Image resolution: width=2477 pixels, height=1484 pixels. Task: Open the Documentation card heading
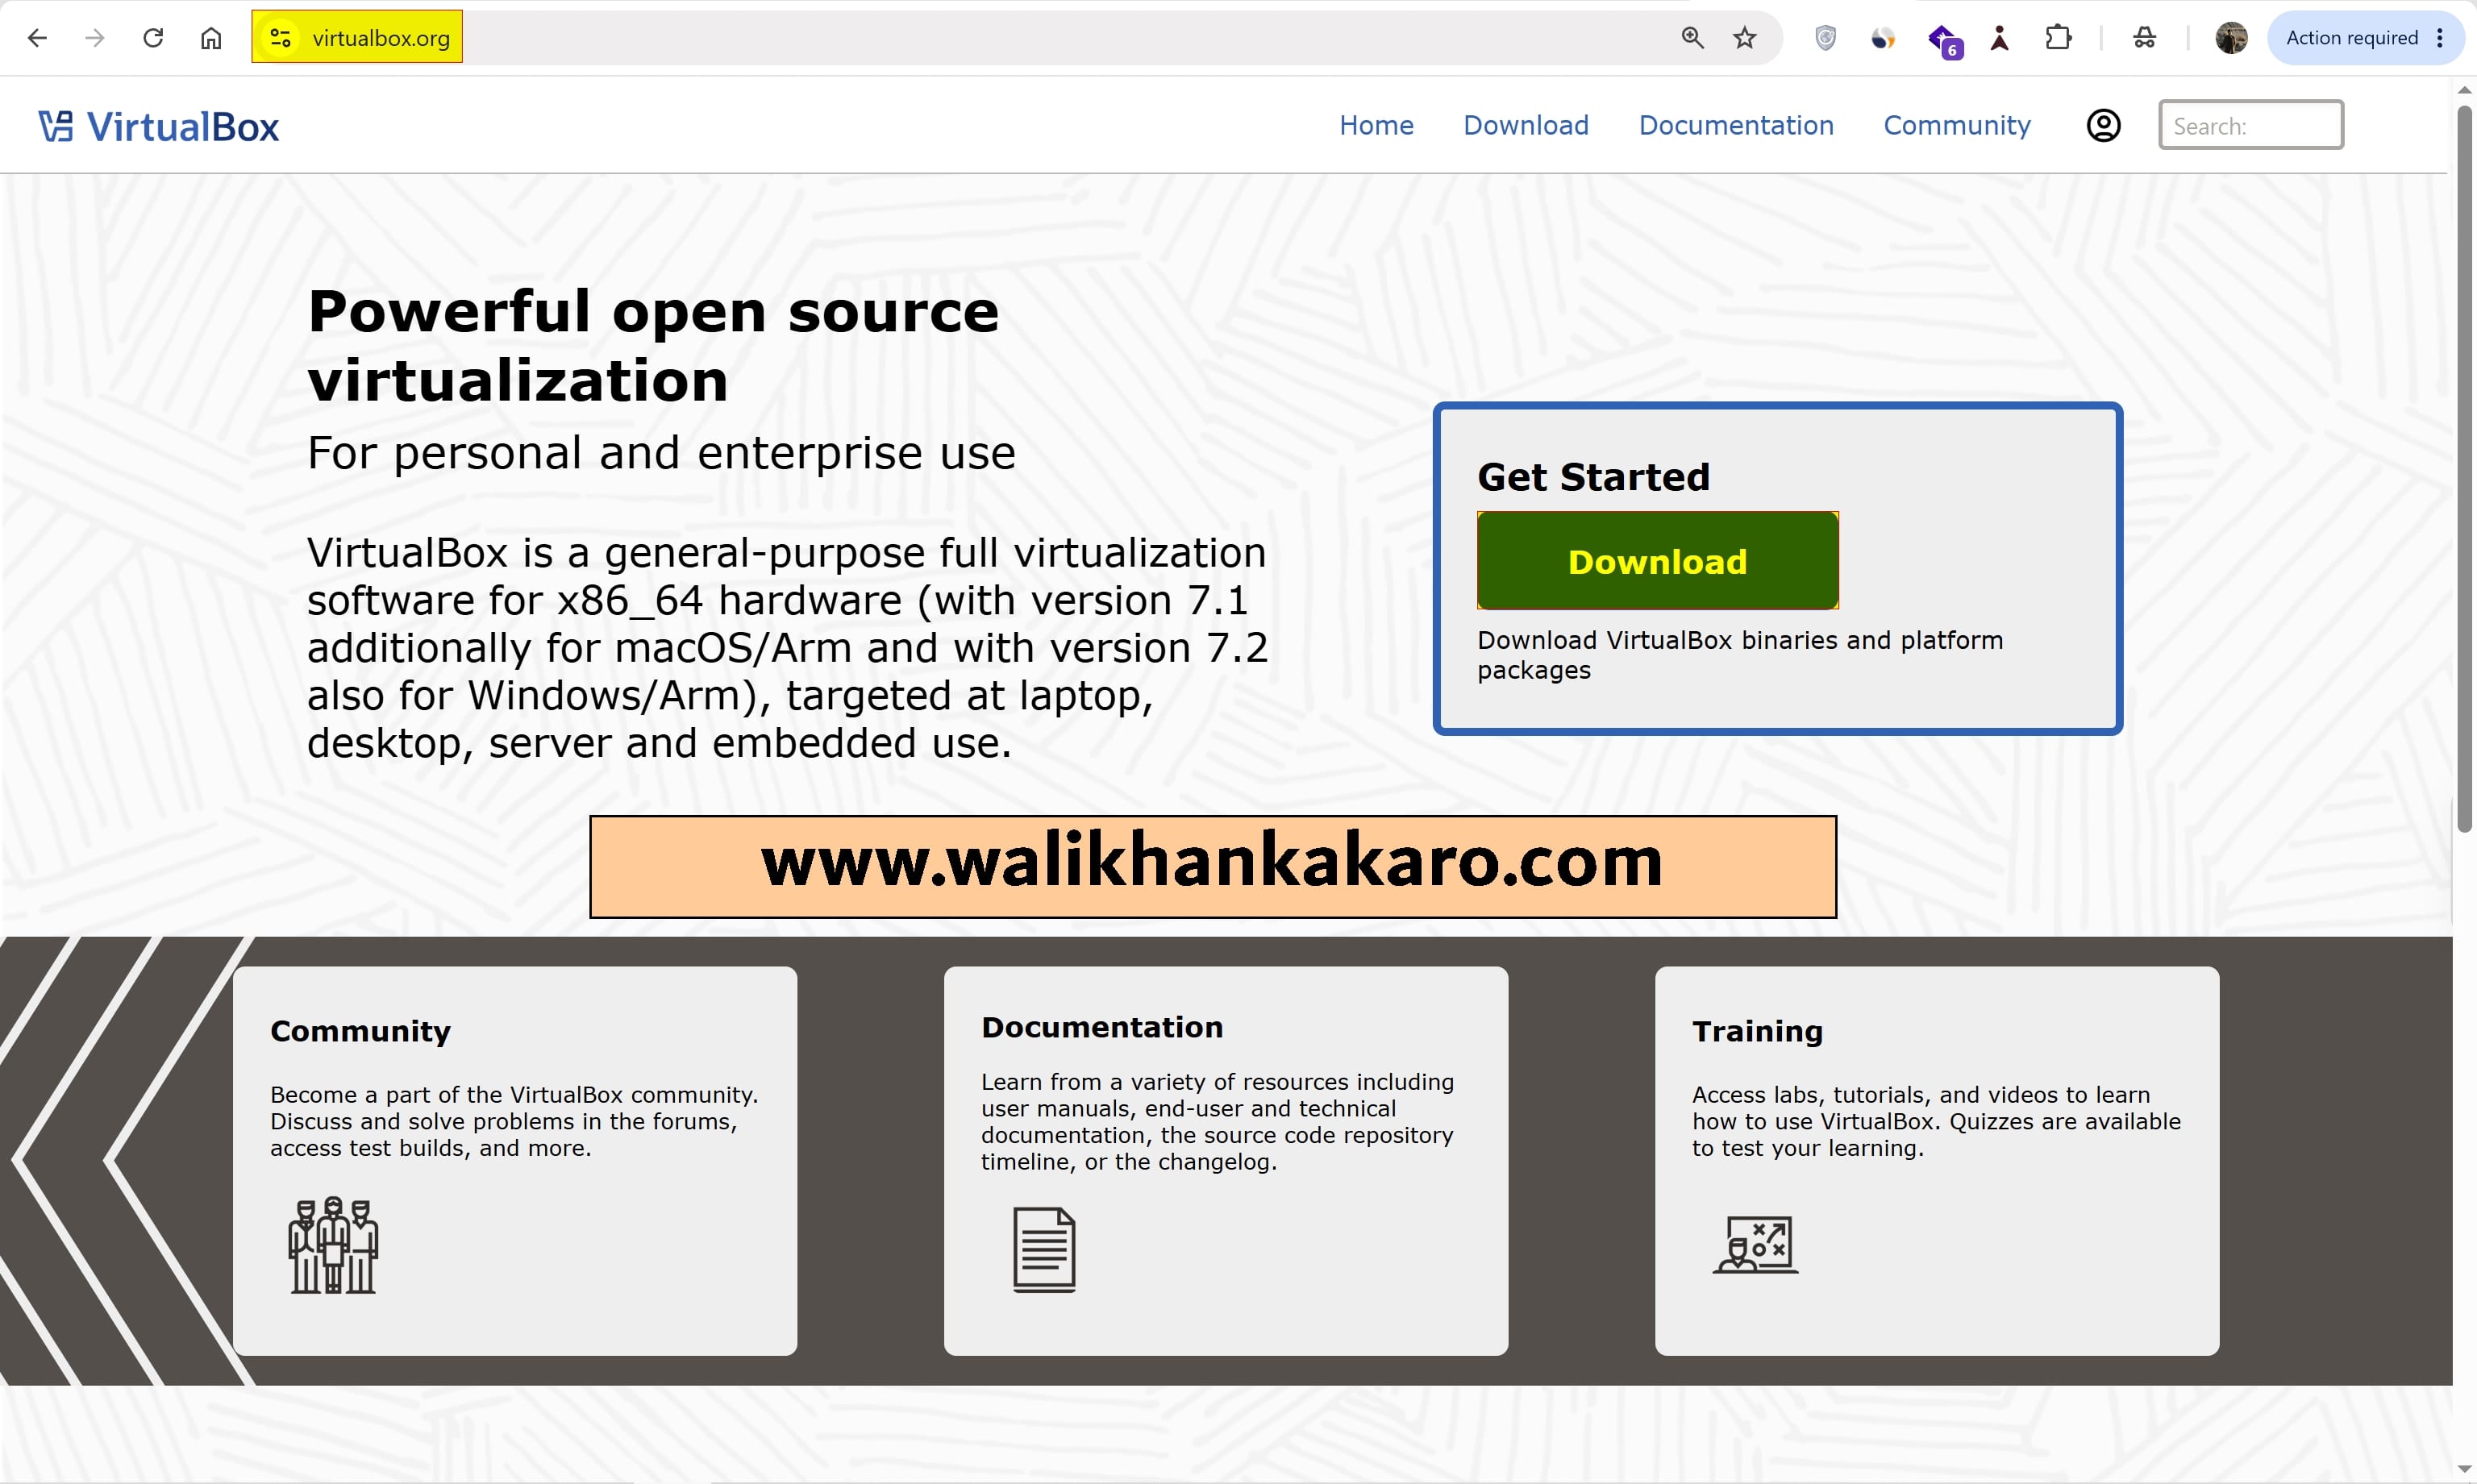click(1102, 1027)
